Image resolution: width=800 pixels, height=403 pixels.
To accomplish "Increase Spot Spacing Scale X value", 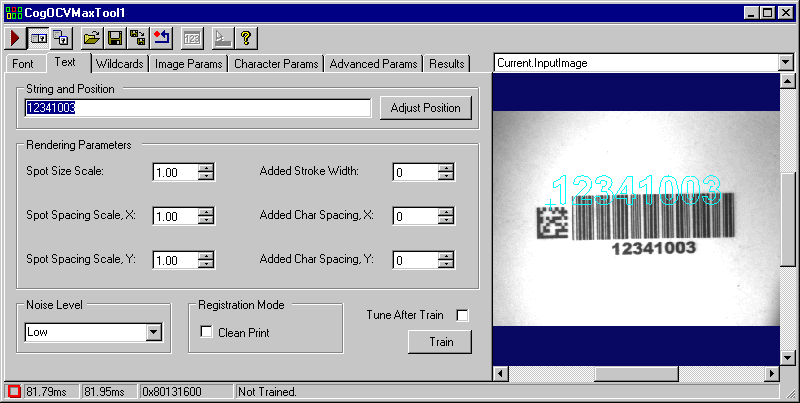I will (x=206, y=212).
